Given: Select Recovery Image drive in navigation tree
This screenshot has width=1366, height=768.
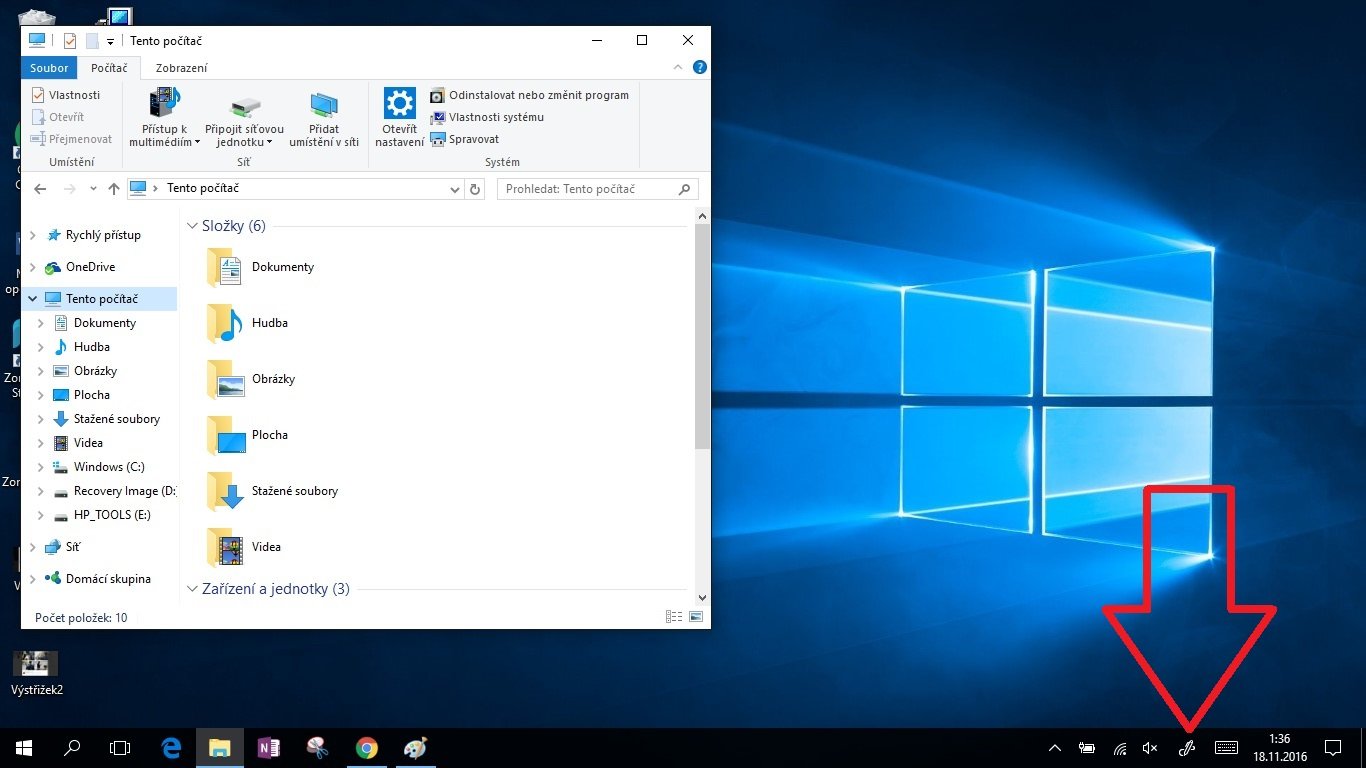Looking at the screenshot, I should pyautogui.click(x=113, y=491).
